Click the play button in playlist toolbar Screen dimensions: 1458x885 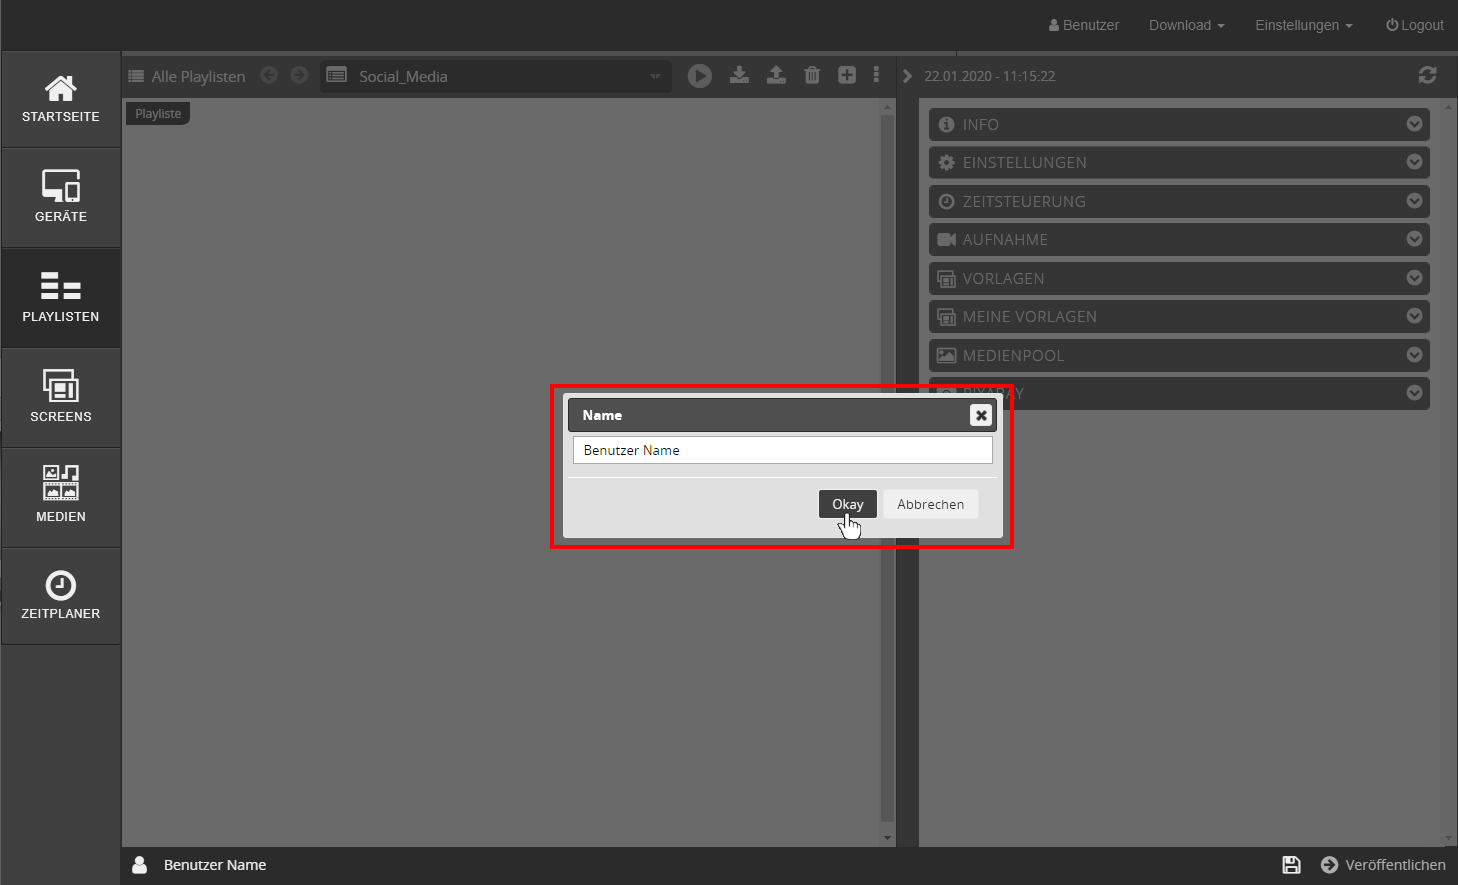pyautogui.click(x=700, y=76)
